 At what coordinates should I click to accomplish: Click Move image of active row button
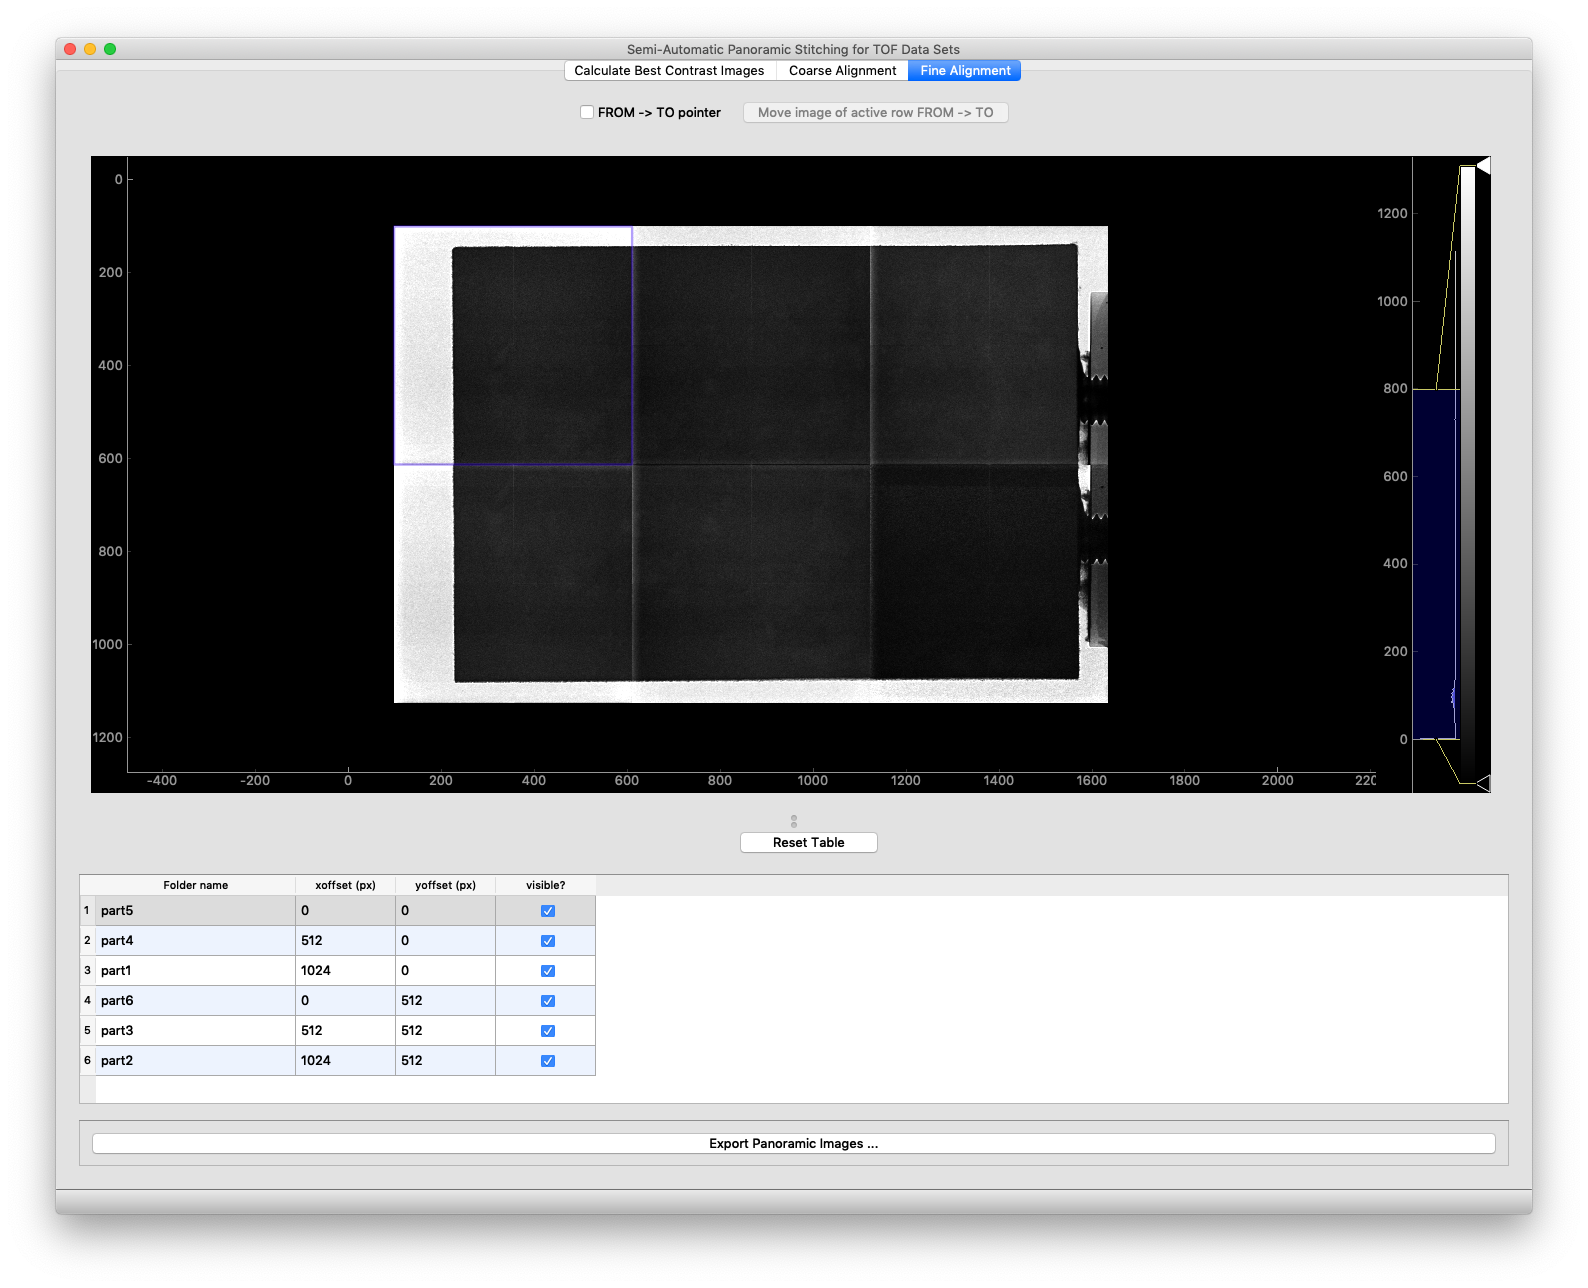tap(875, 113)
